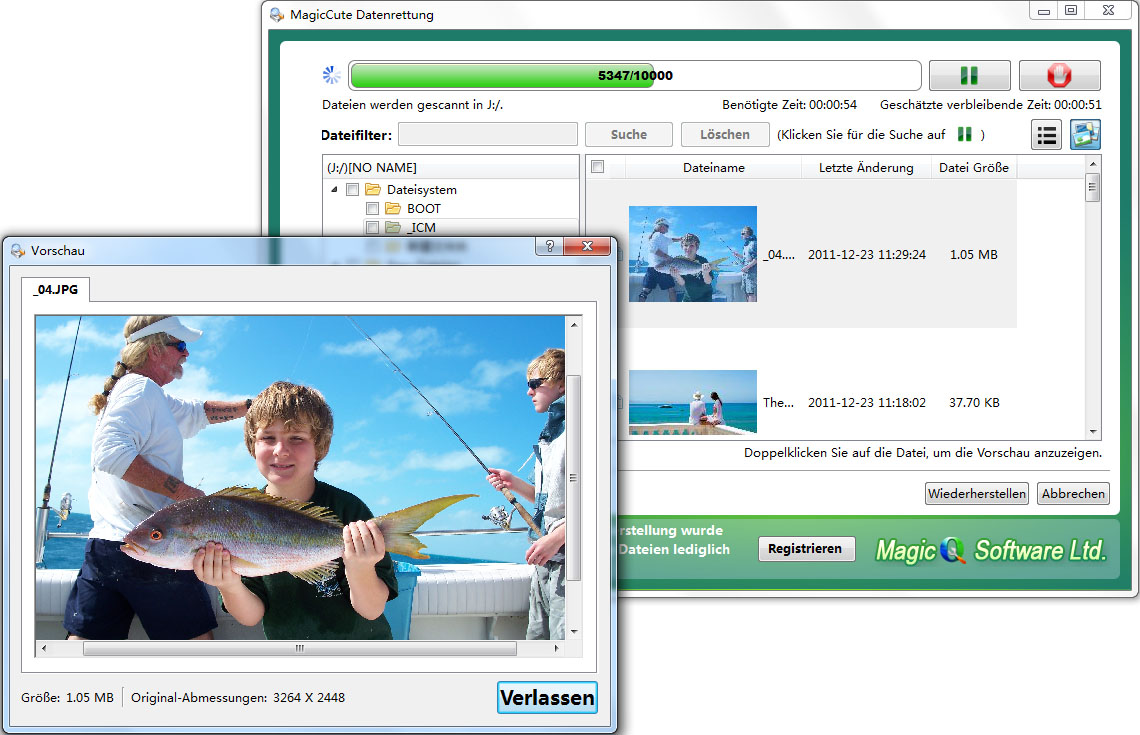Switch results to list view
1140x735 pixels.
pyautogui.click(x=1046, y=134)
